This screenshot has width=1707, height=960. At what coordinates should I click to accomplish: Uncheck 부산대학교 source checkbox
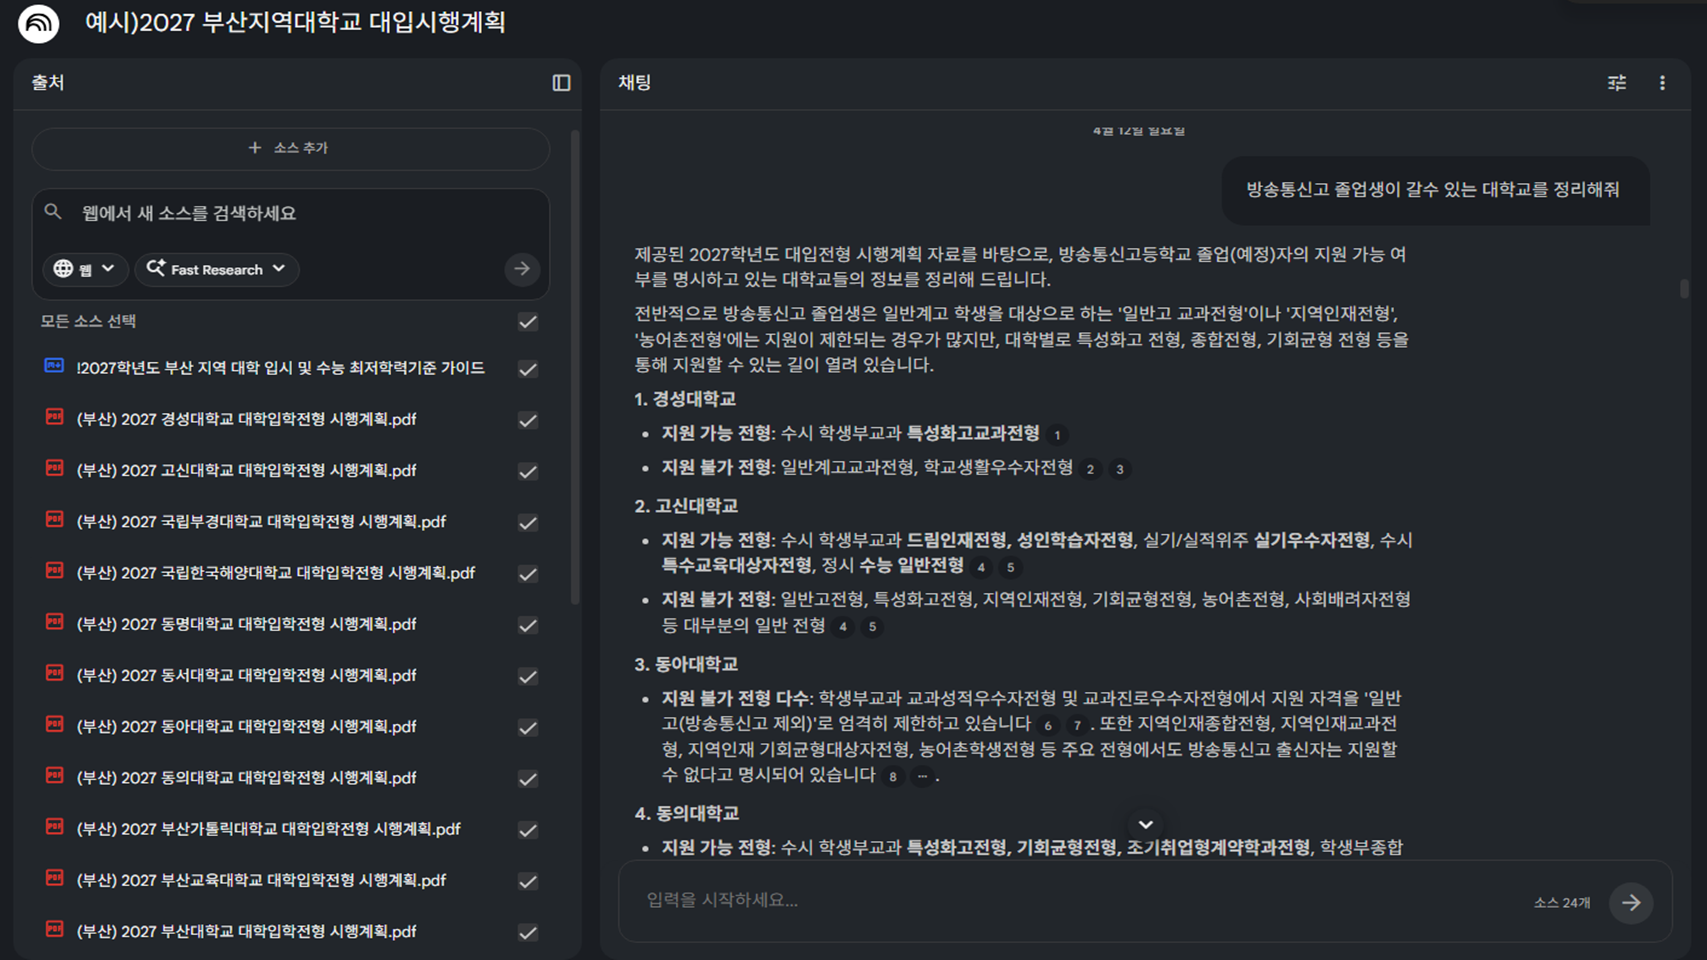528,932
